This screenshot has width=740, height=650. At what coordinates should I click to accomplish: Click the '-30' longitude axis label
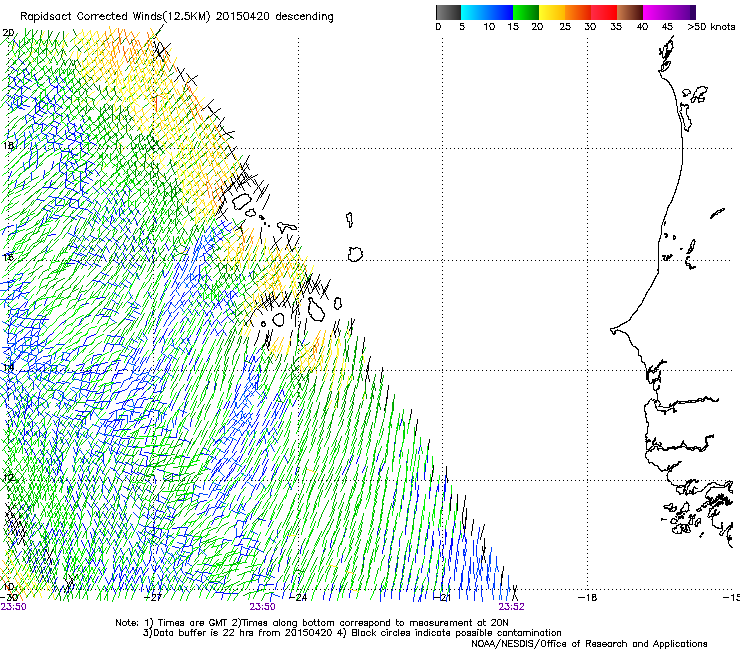[x=8, y=598]
